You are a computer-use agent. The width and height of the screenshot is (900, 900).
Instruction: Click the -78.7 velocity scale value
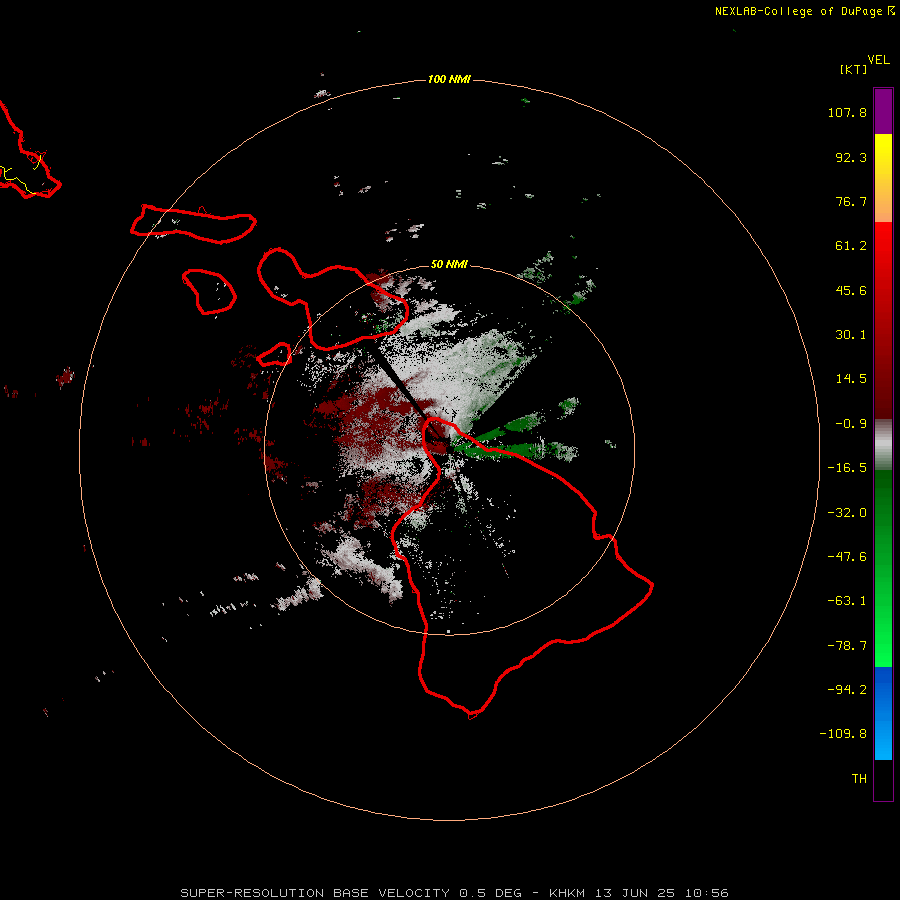[847, 646]
